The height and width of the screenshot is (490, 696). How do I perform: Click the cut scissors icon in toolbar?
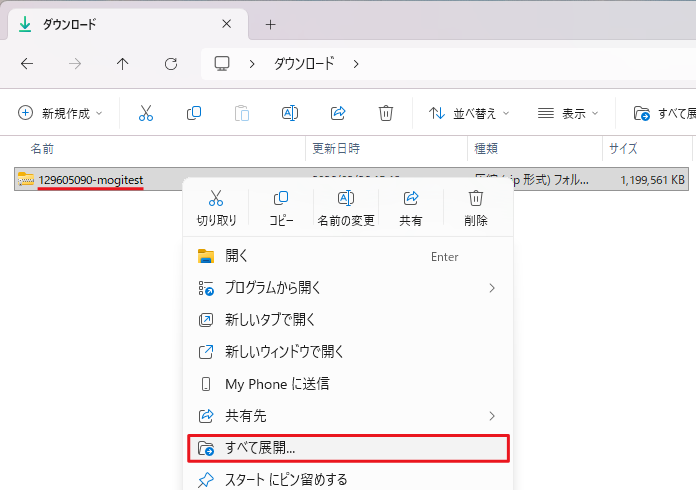click(x=146, y=113)
